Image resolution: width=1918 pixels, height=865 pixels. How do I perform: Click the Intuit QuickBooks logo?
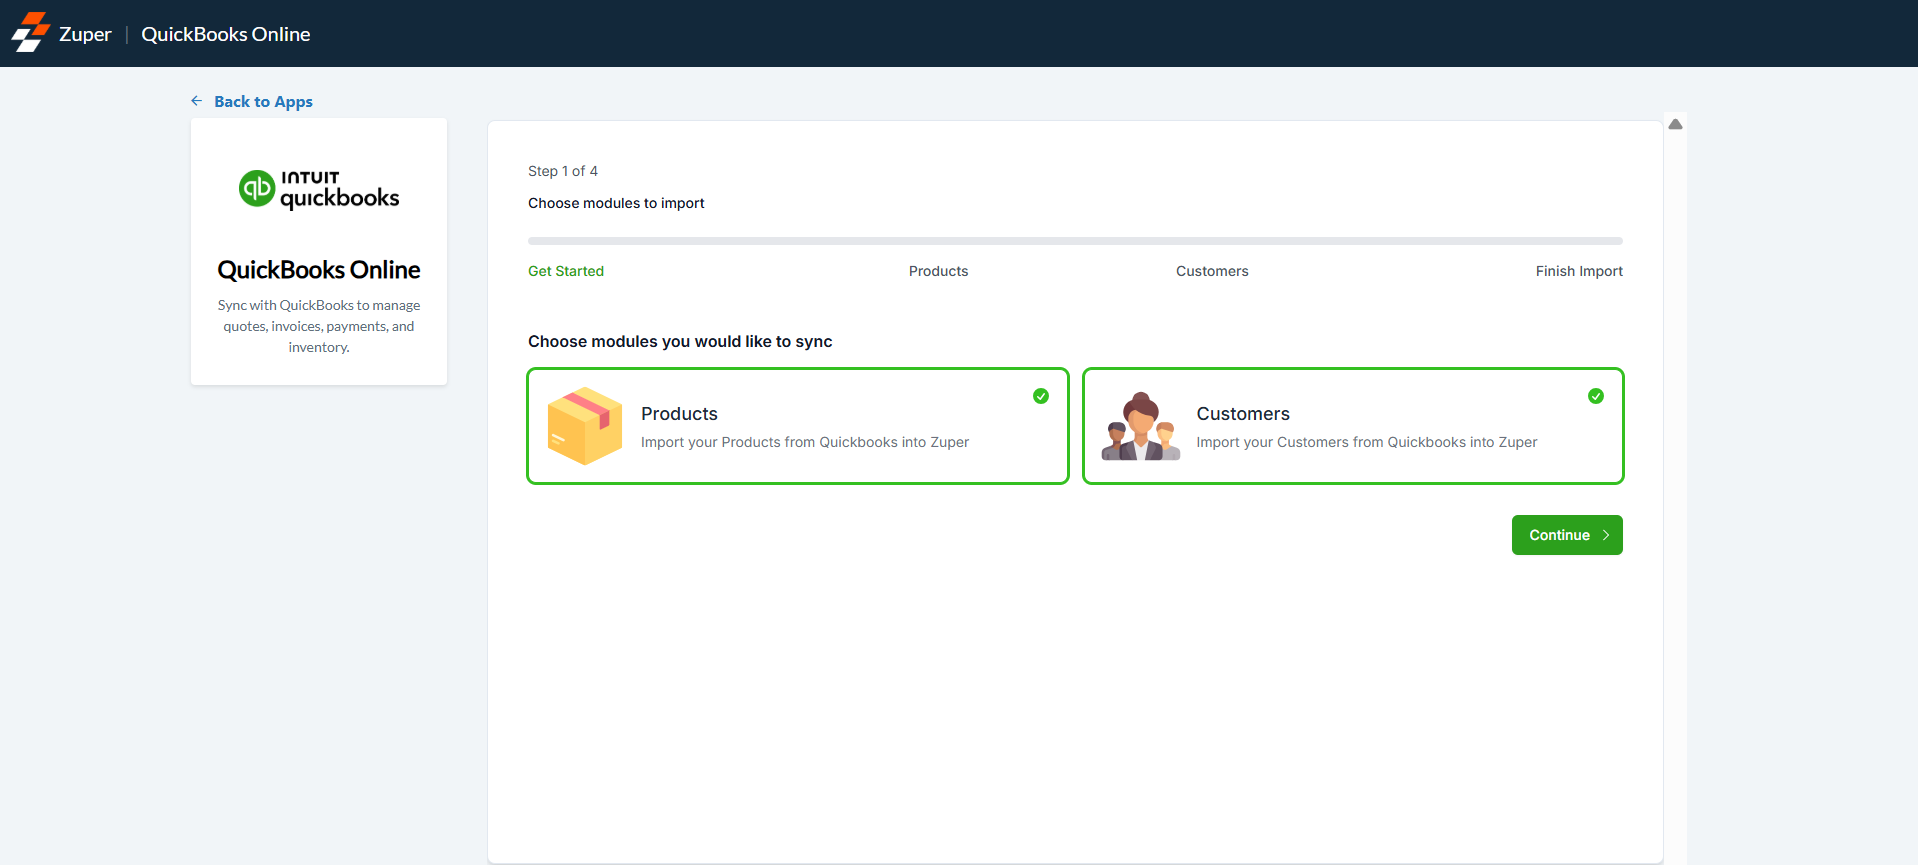319,189
